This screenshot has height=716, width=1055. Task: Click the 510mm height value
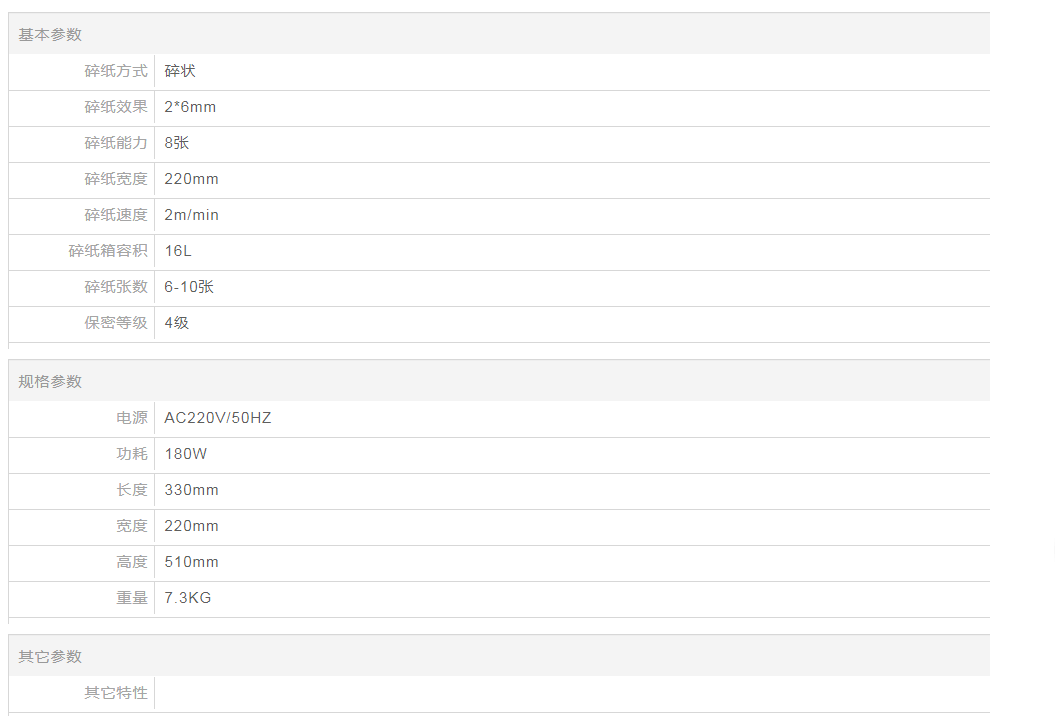coord(191,562)
